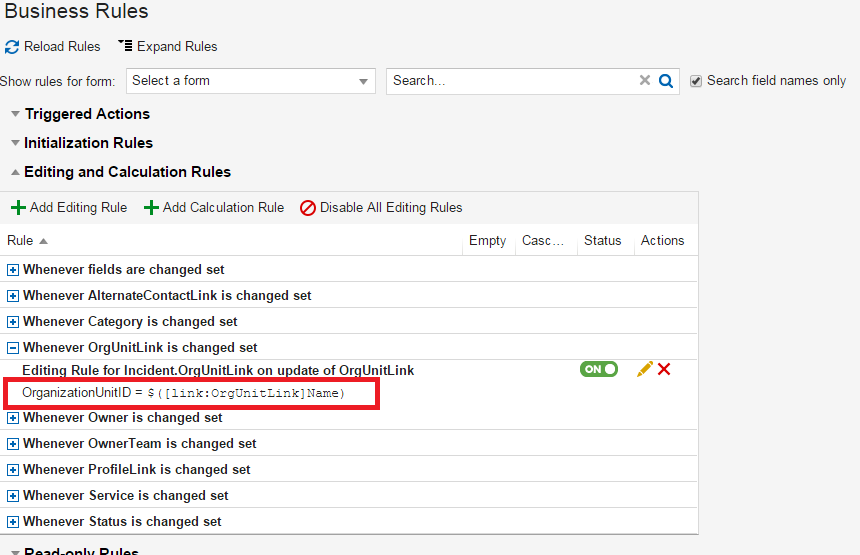
Task: Expand Whenever Status is changed set
Action: tap(13, 522)
